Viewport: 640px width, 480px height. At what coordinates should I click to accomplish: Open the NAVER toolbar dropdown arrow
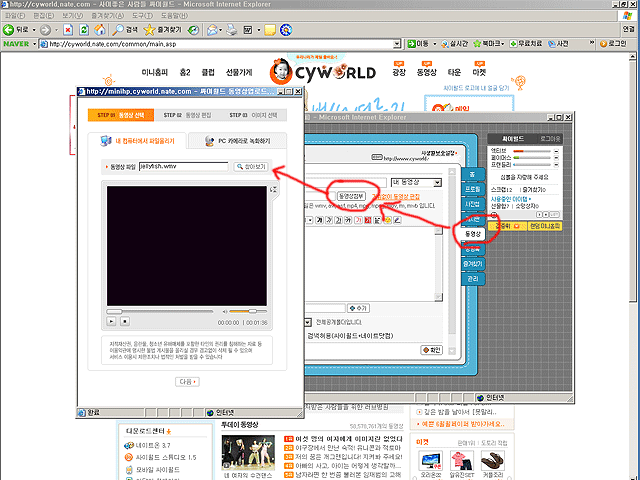[x=34, y=44]
